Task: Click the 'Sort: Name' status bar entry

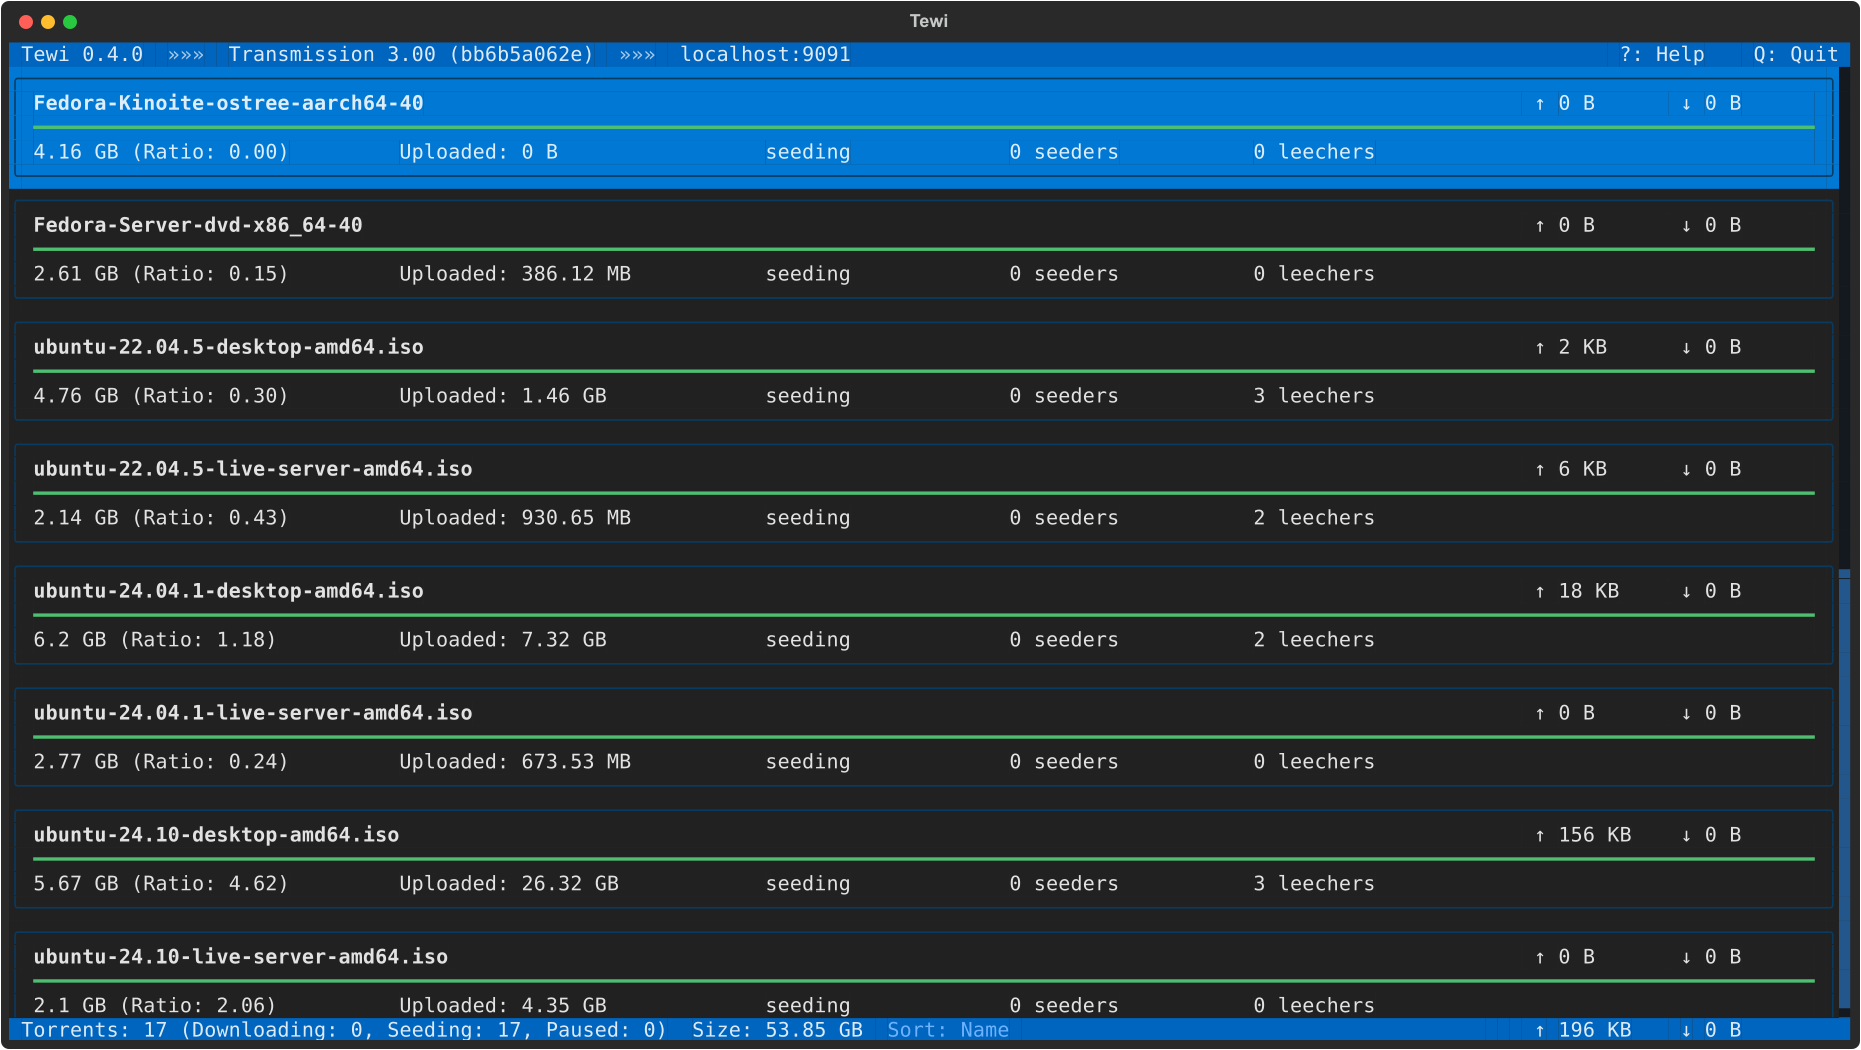Action: coord(948,1030)
